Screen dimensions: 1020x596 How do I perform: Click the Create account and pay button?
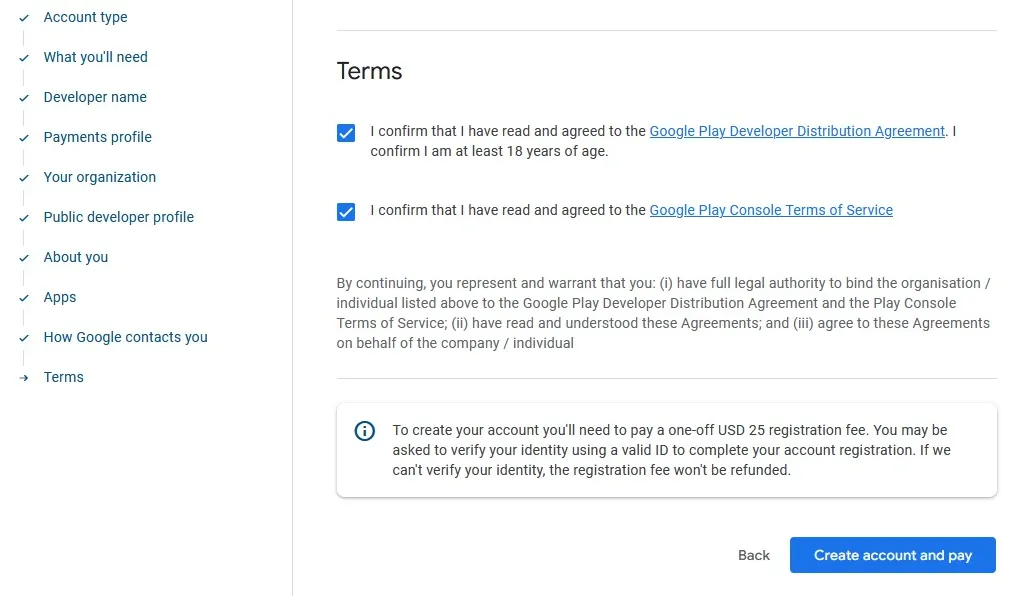892,555
